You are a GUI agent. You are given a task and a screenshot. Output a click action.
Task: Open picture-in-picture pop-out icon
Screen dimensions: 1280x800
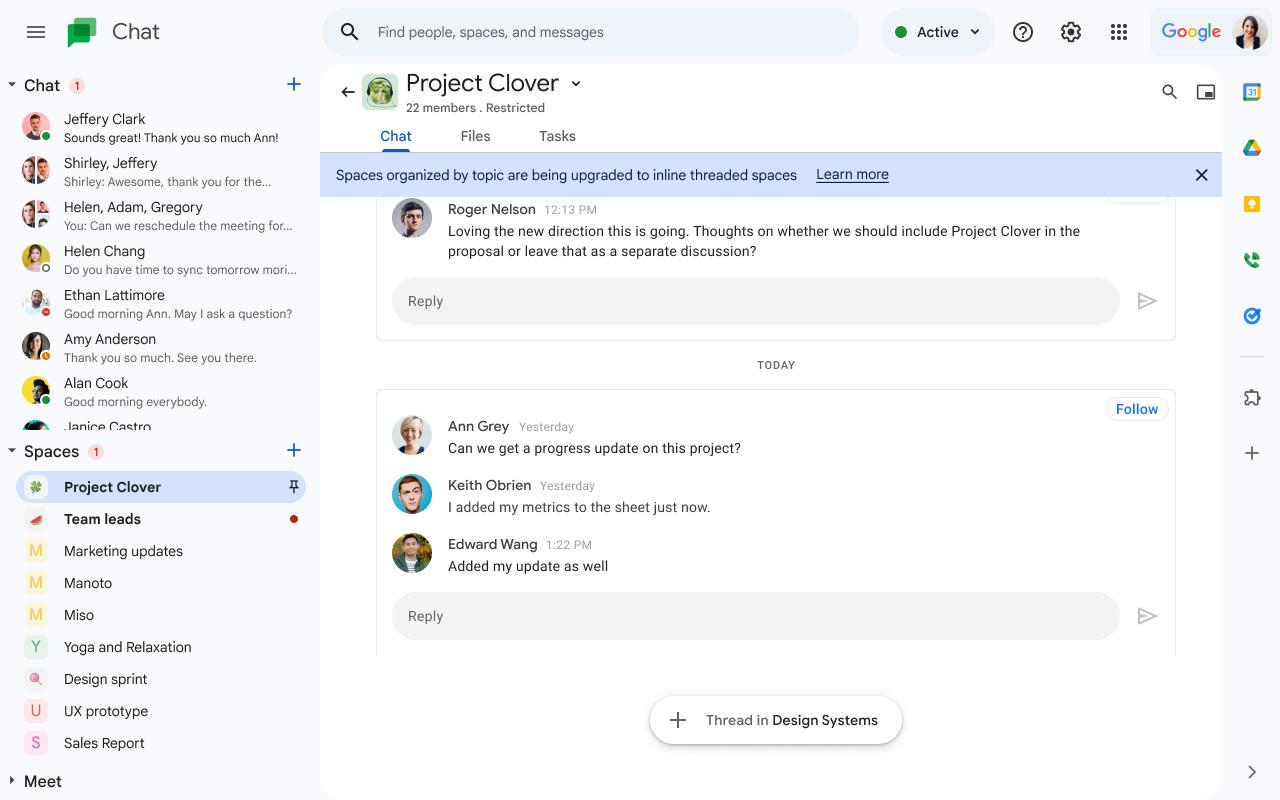[1206, 92]
